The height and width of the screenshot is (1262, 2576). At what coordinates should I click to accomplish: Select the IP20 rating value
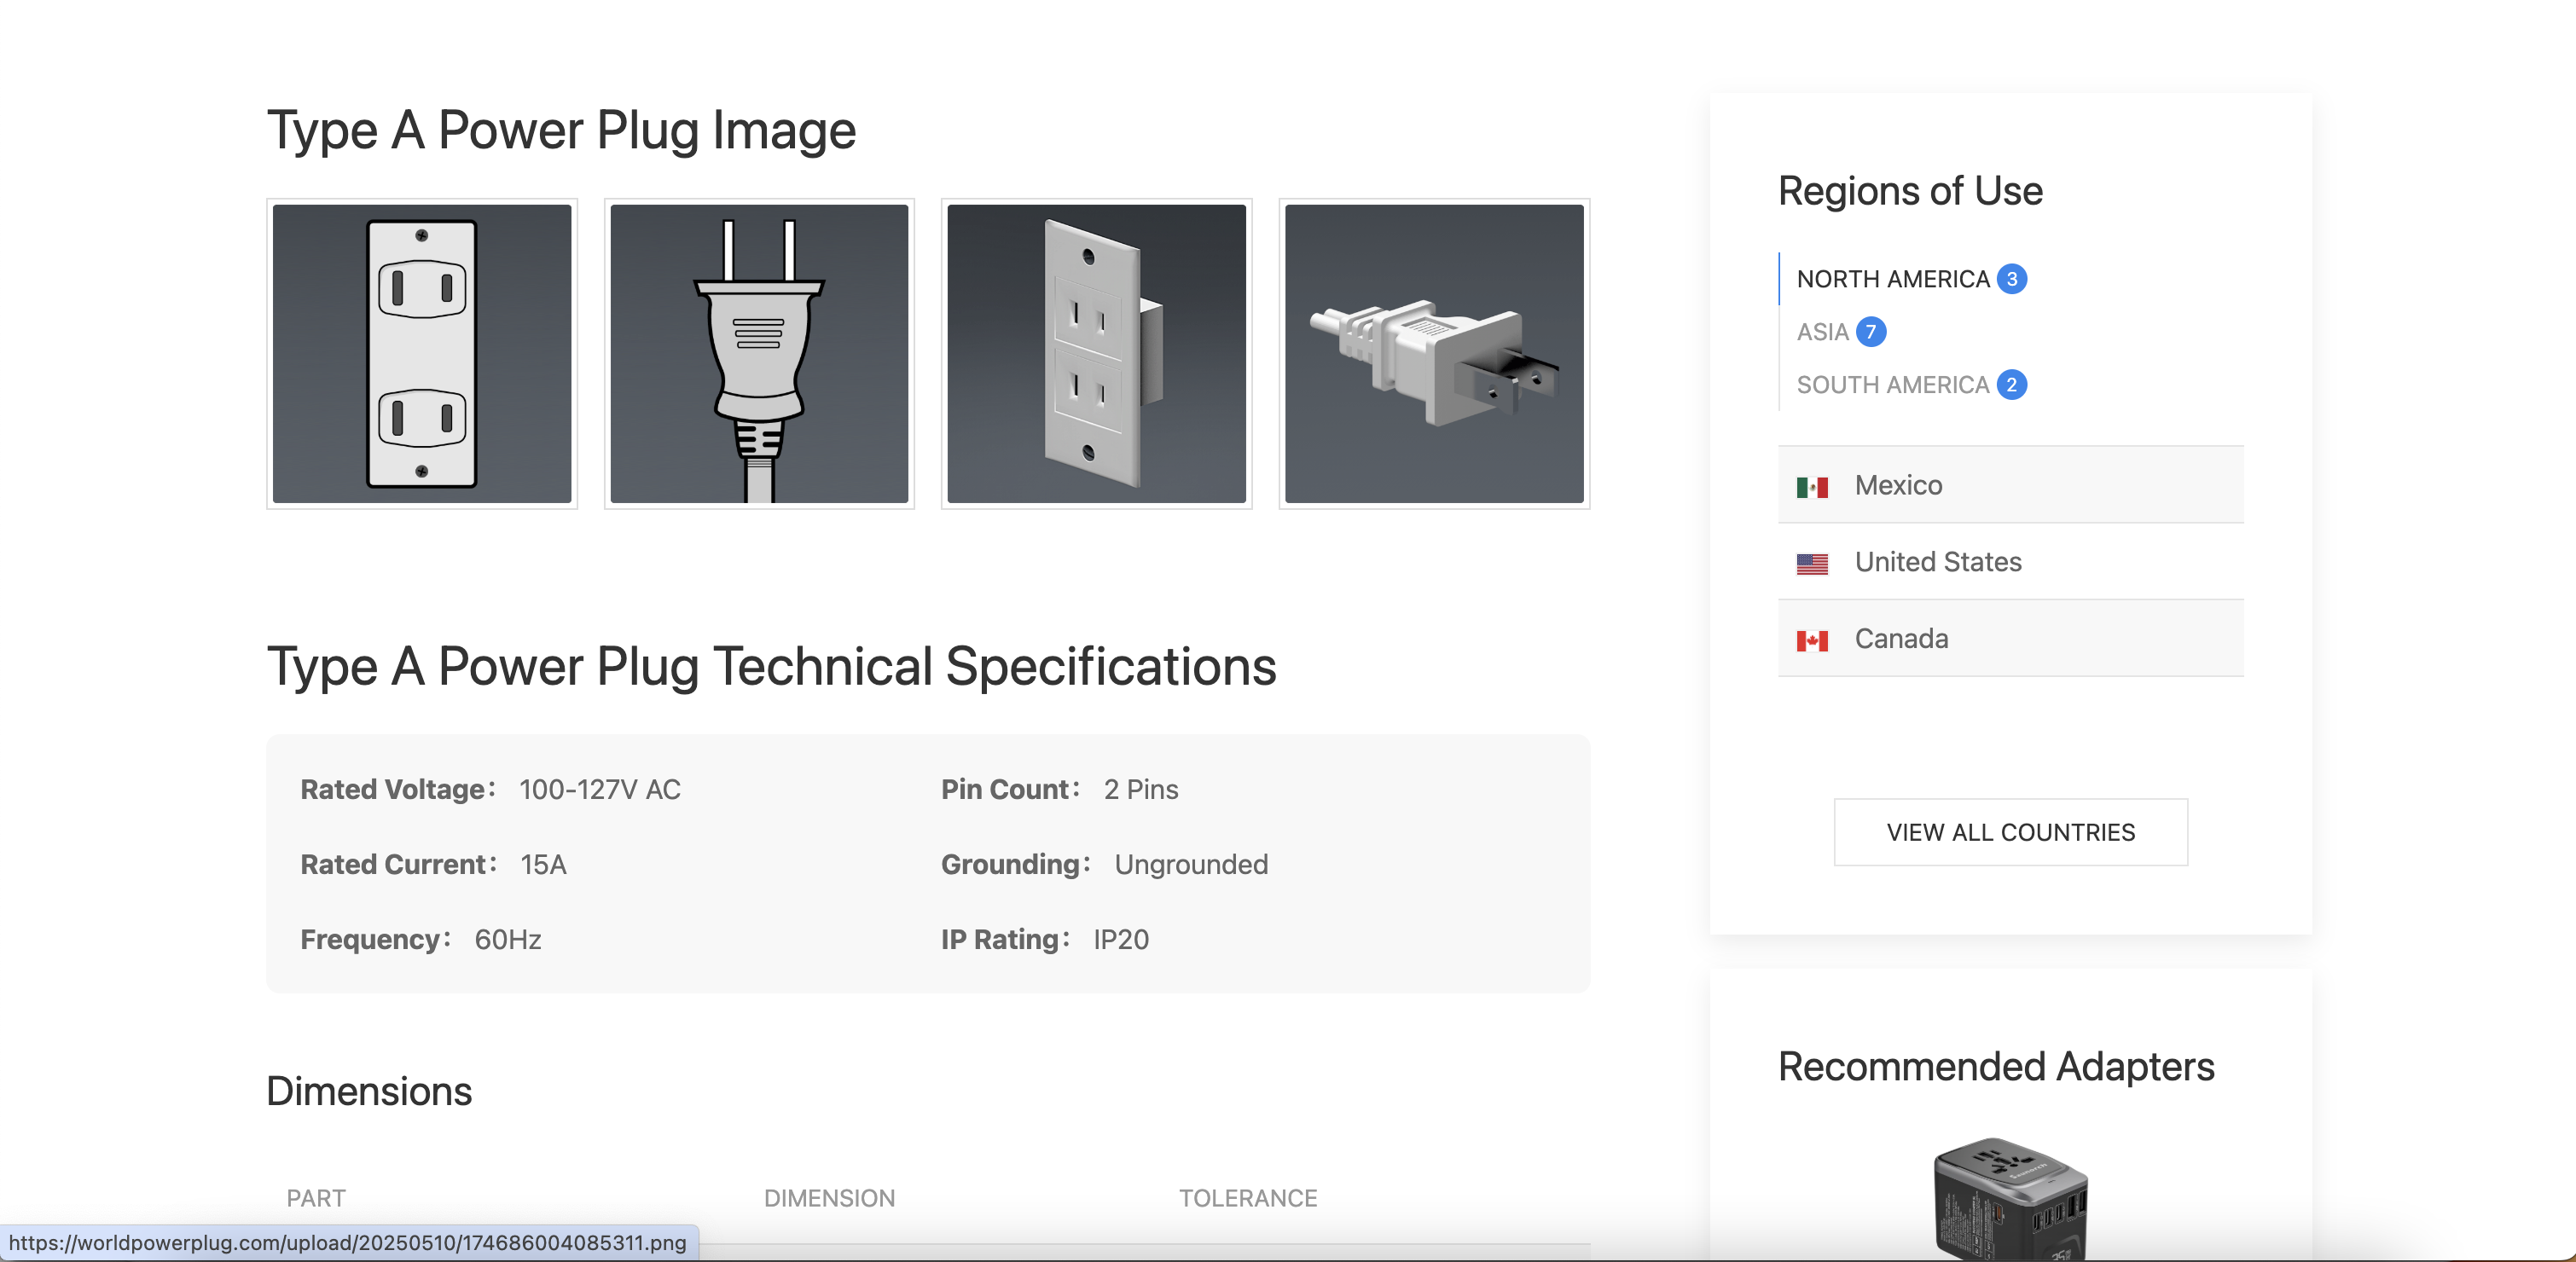(x=1121, y=940)
